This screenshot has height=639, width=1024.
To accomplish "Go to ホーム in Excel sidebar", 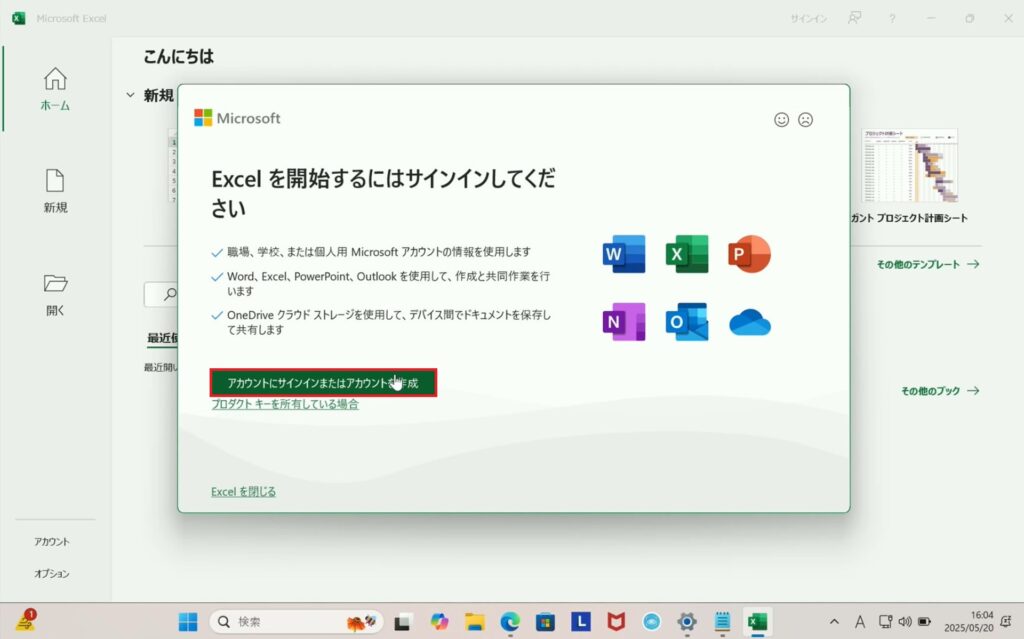I will (56, 89).
